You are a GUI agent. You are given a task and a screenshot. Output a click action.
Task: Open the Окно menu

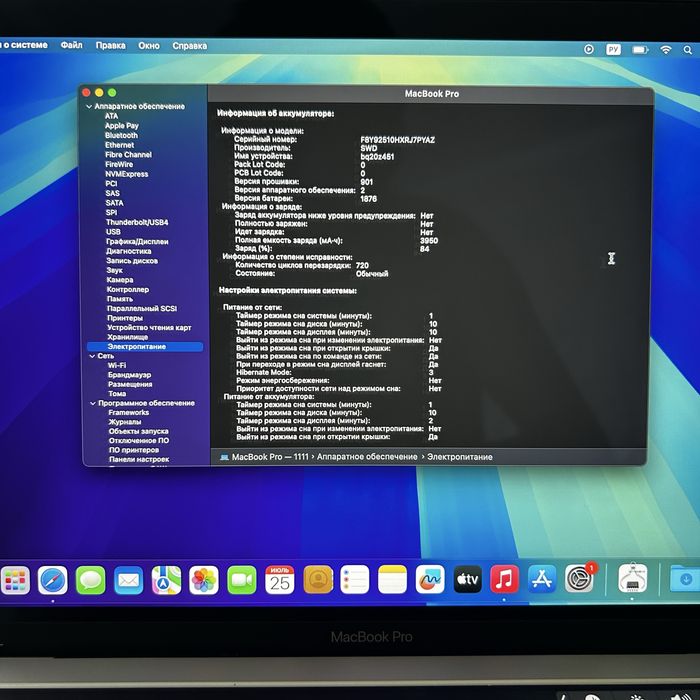coord(149,46)
